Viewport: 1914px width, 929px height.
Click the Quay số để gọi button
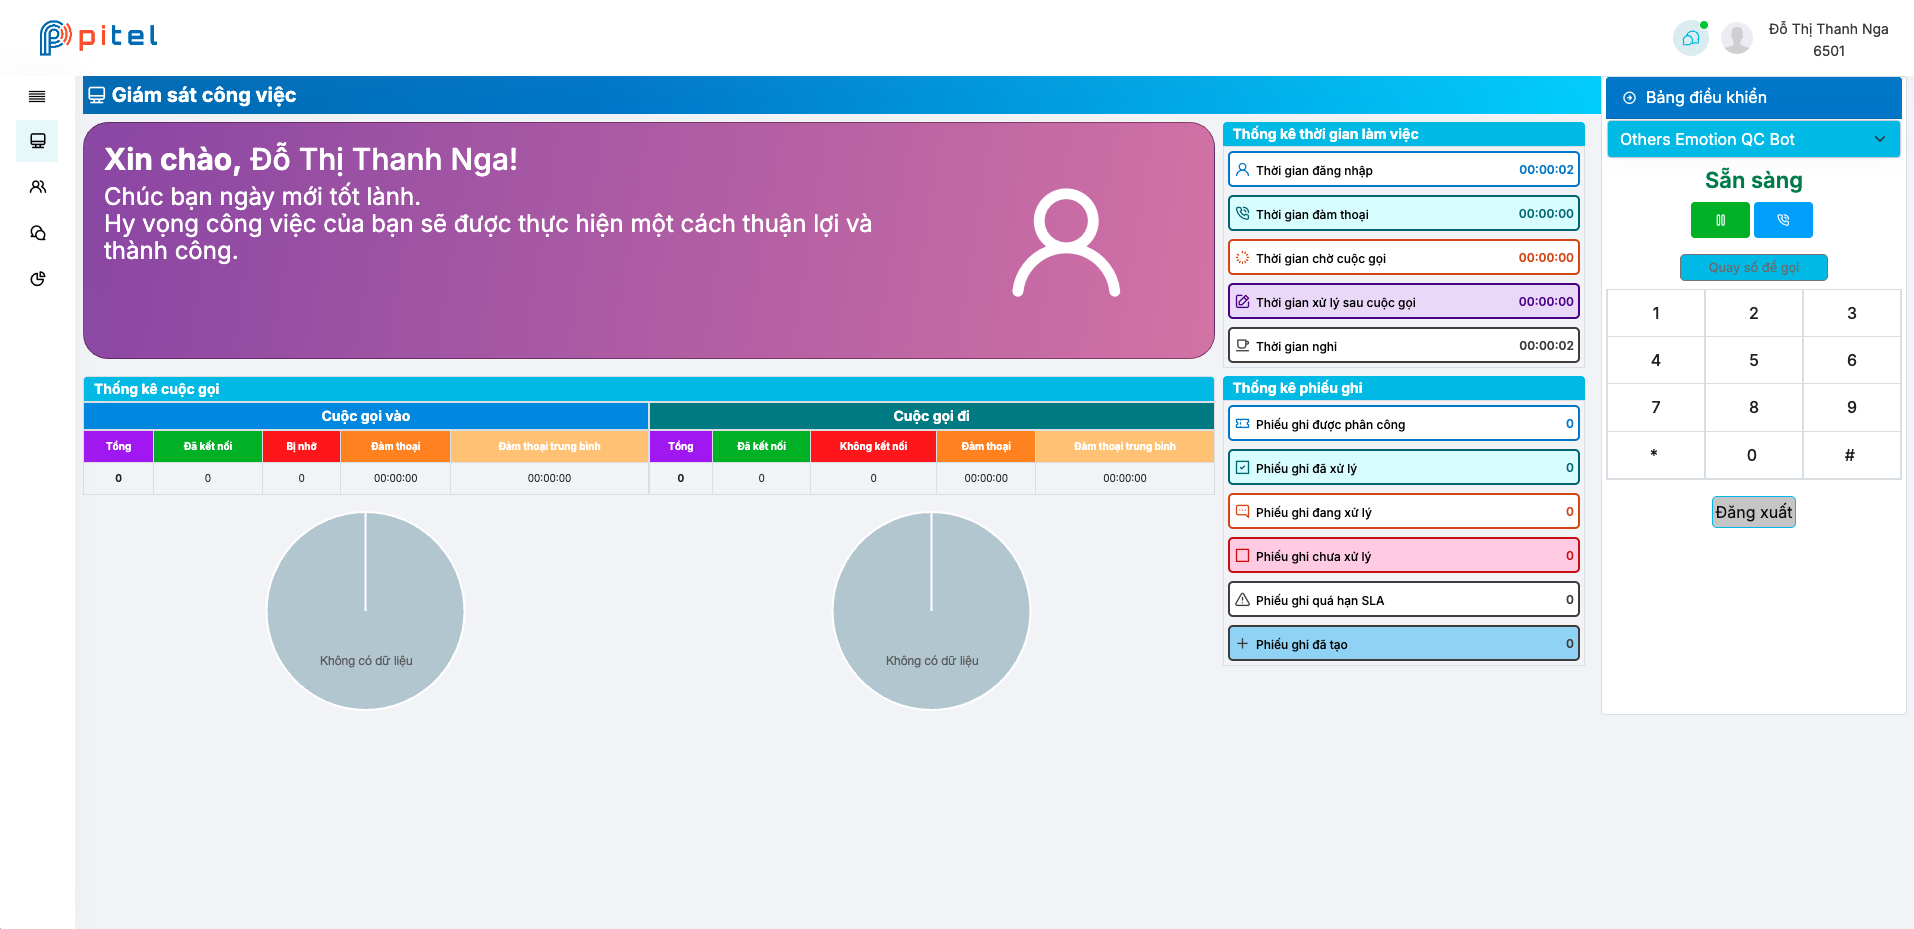pyautogui.click(x=1753, y=267)
